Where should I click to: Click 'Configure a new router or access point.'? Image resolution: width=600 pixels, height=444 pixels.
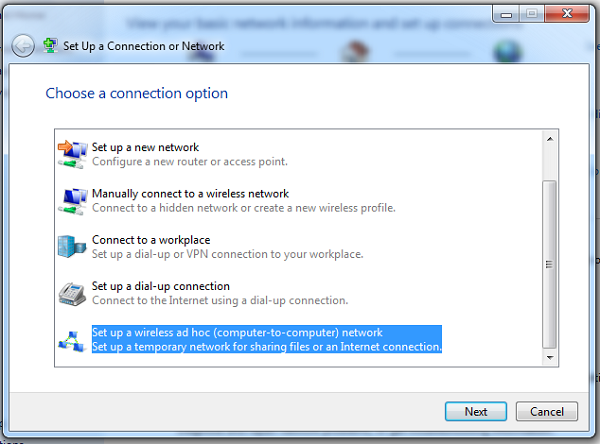click(190, 162)
